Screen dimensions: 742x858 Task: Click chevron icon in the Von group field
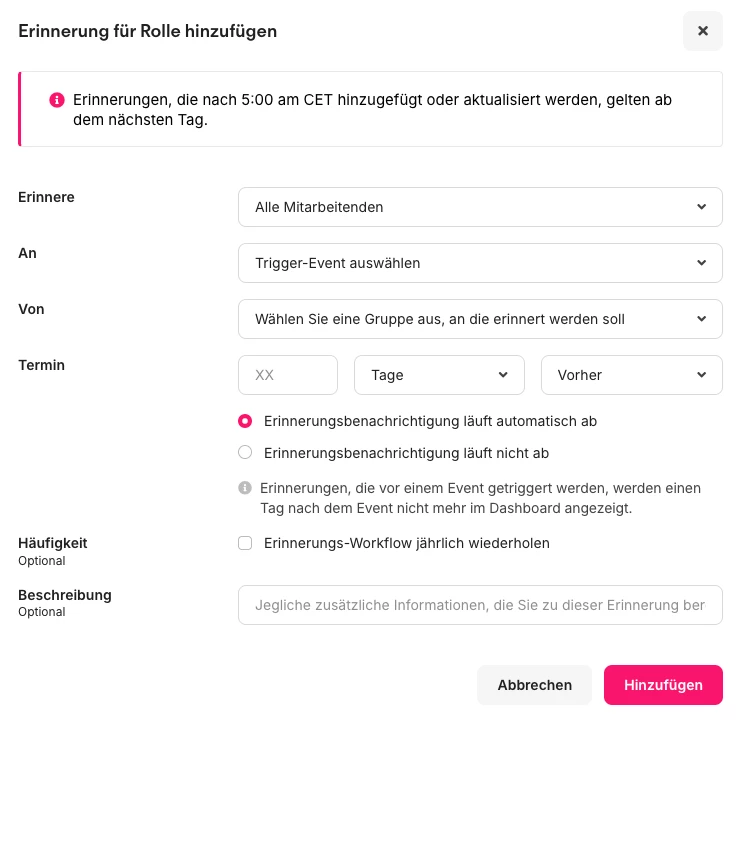[x=701, y=319]
